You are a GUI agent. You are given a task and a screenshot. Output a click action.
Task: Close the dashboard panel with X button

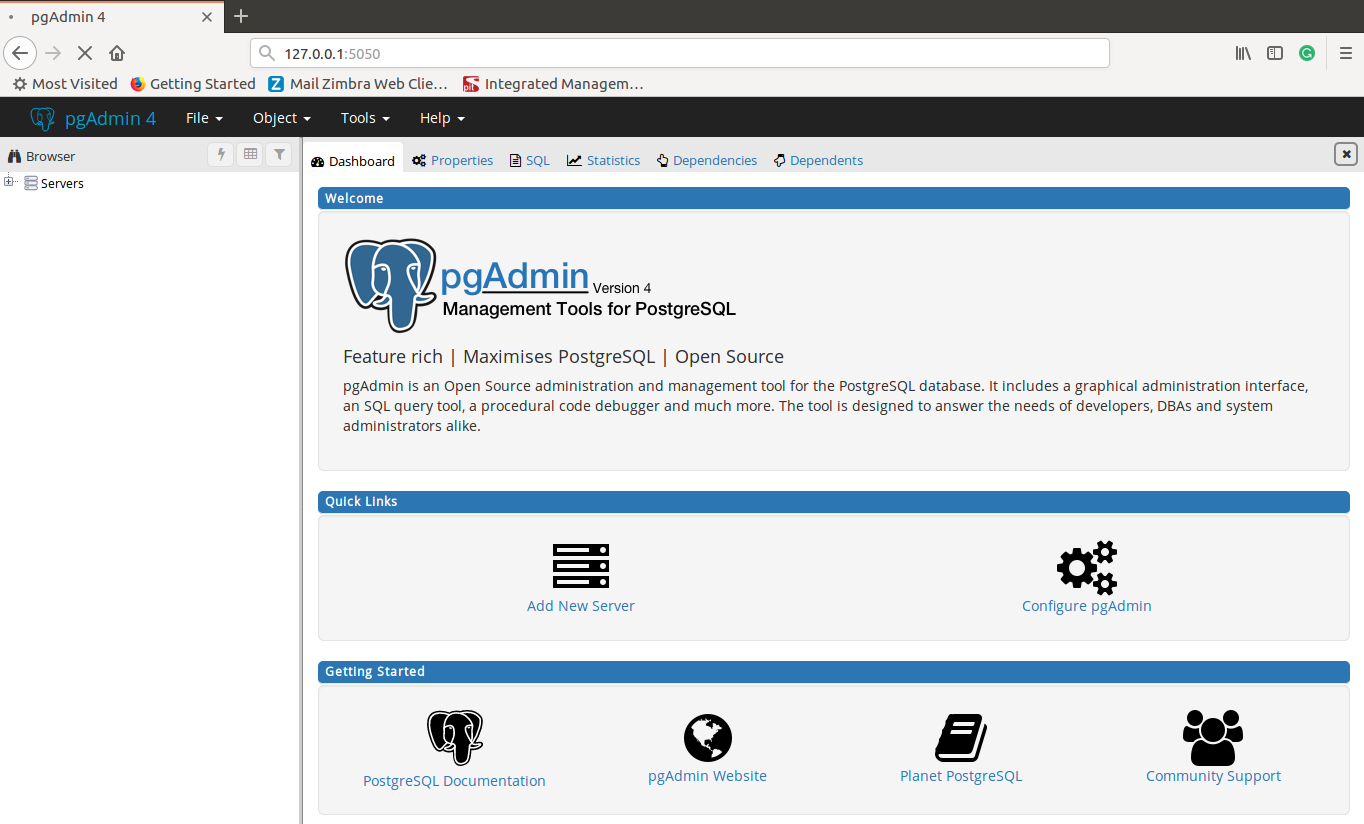point(1346,154)
